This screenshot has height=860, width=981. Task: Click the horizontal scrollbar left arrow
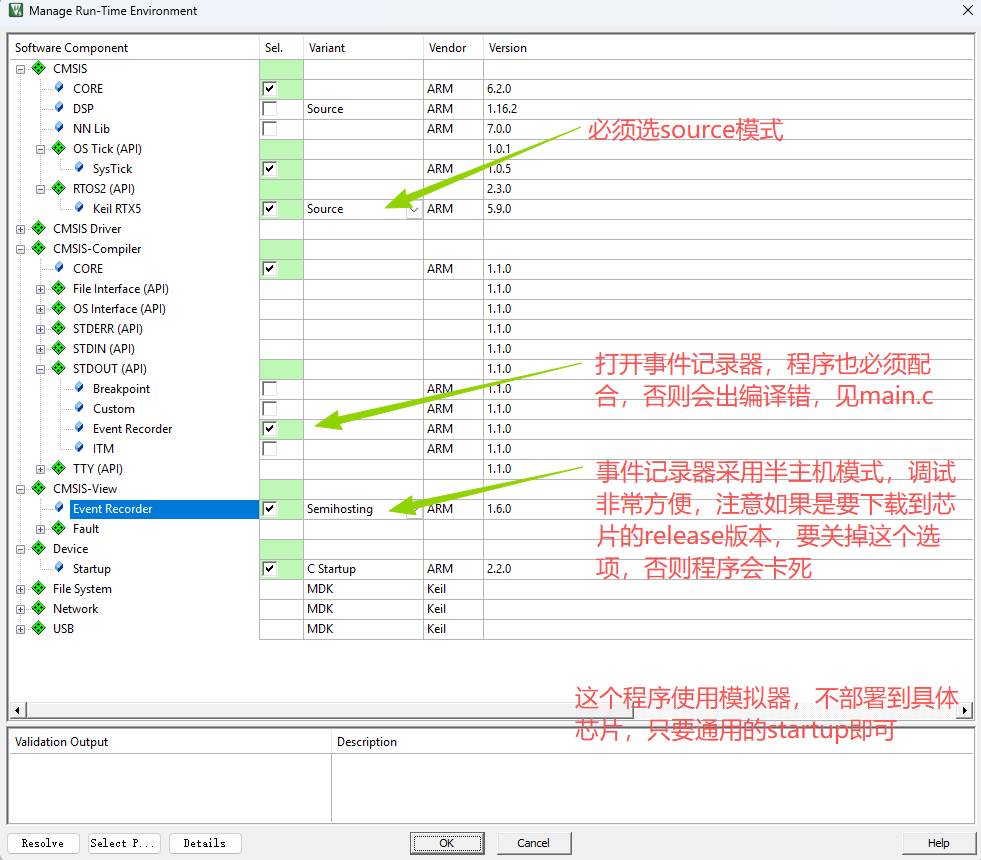[17, 710]
